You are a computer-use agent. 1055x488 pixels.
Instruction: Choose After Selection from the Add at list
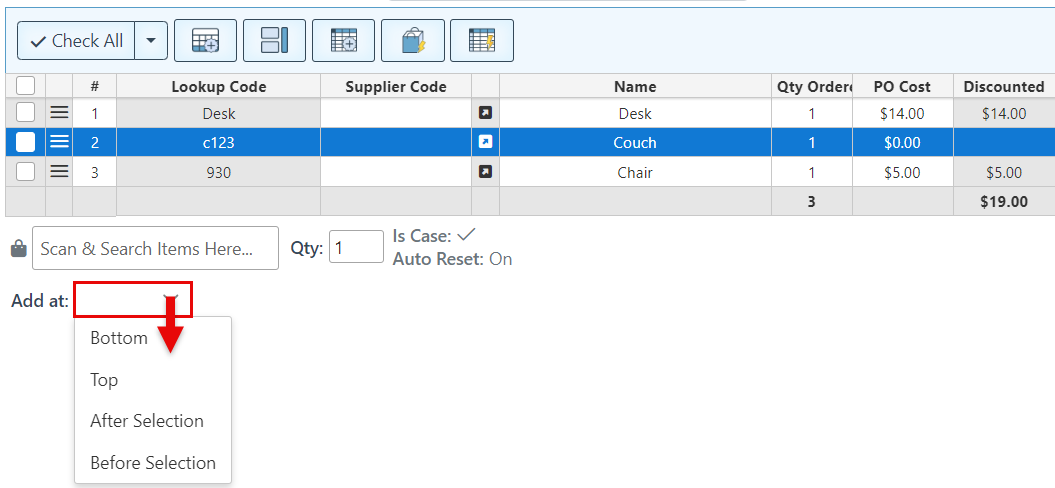coord(147,421)
